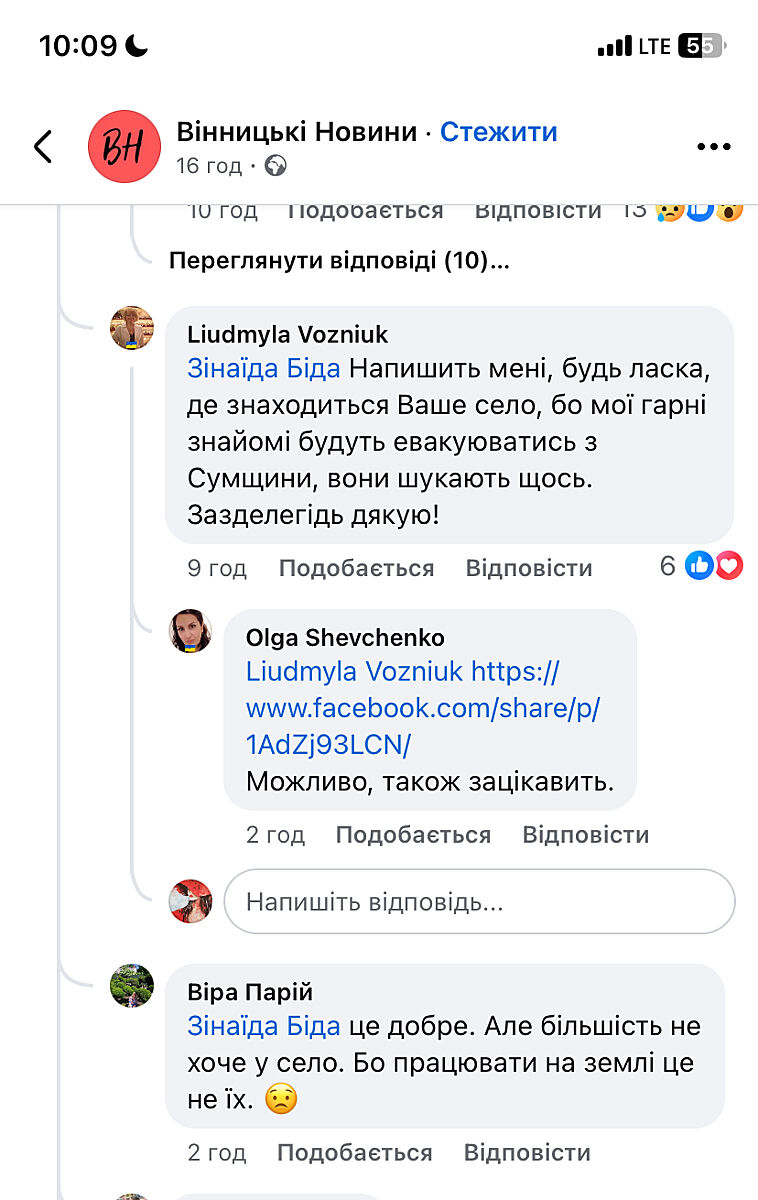Tap Olga Shevchenko's profile avatar
This screenshot has width=758, height=1200.
tap(190, 631)
